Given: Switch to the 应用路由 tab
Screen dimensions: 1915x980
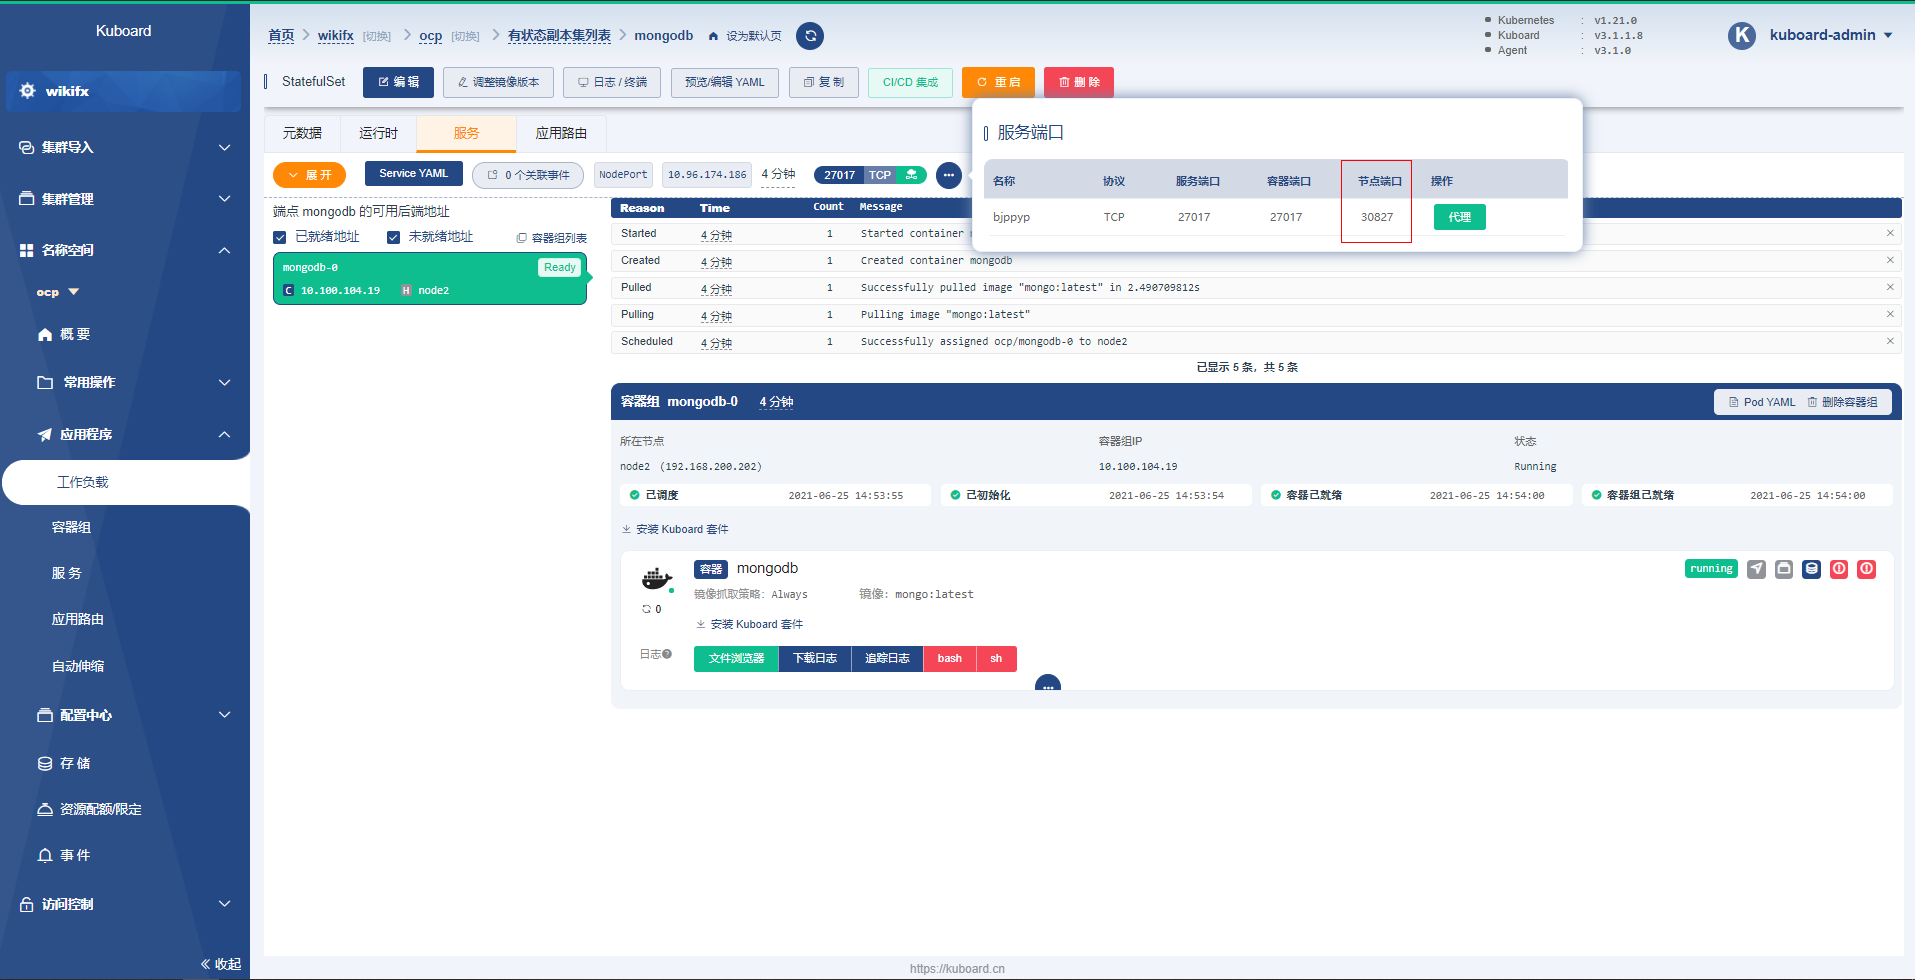Looking at the screenshot, I should click(561, 132).
